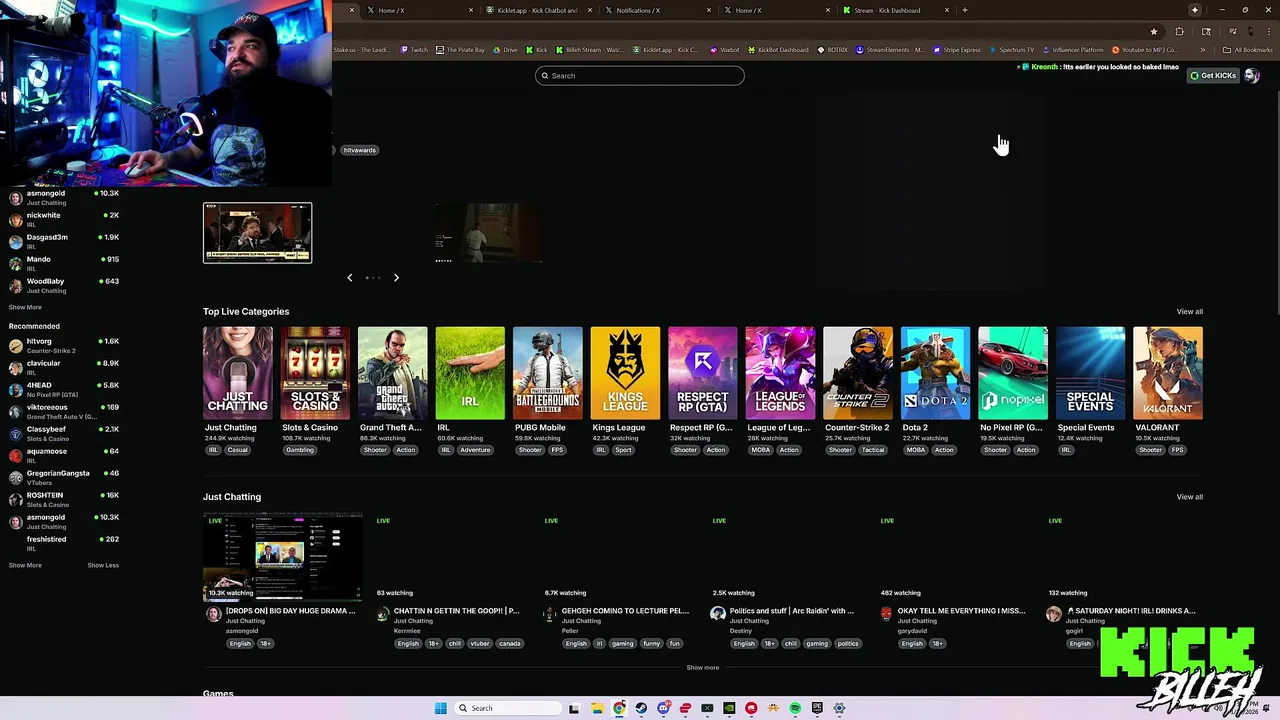Image resolution: width=1280 pixels, height=720 pixels.
Task: Open the Twitch bookmark
Action: [414, 50]
